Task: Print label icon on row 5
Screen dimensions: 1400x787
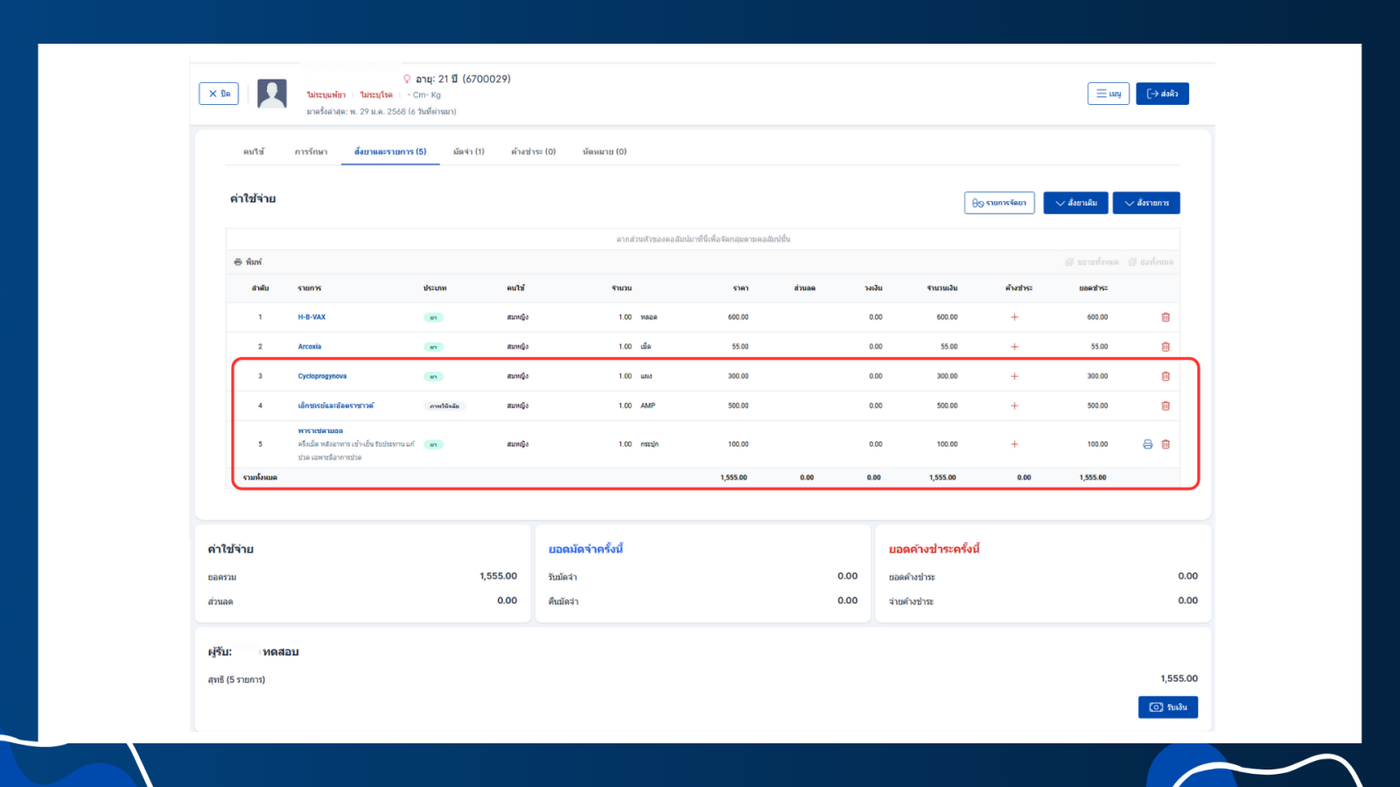Action: 1147,444
